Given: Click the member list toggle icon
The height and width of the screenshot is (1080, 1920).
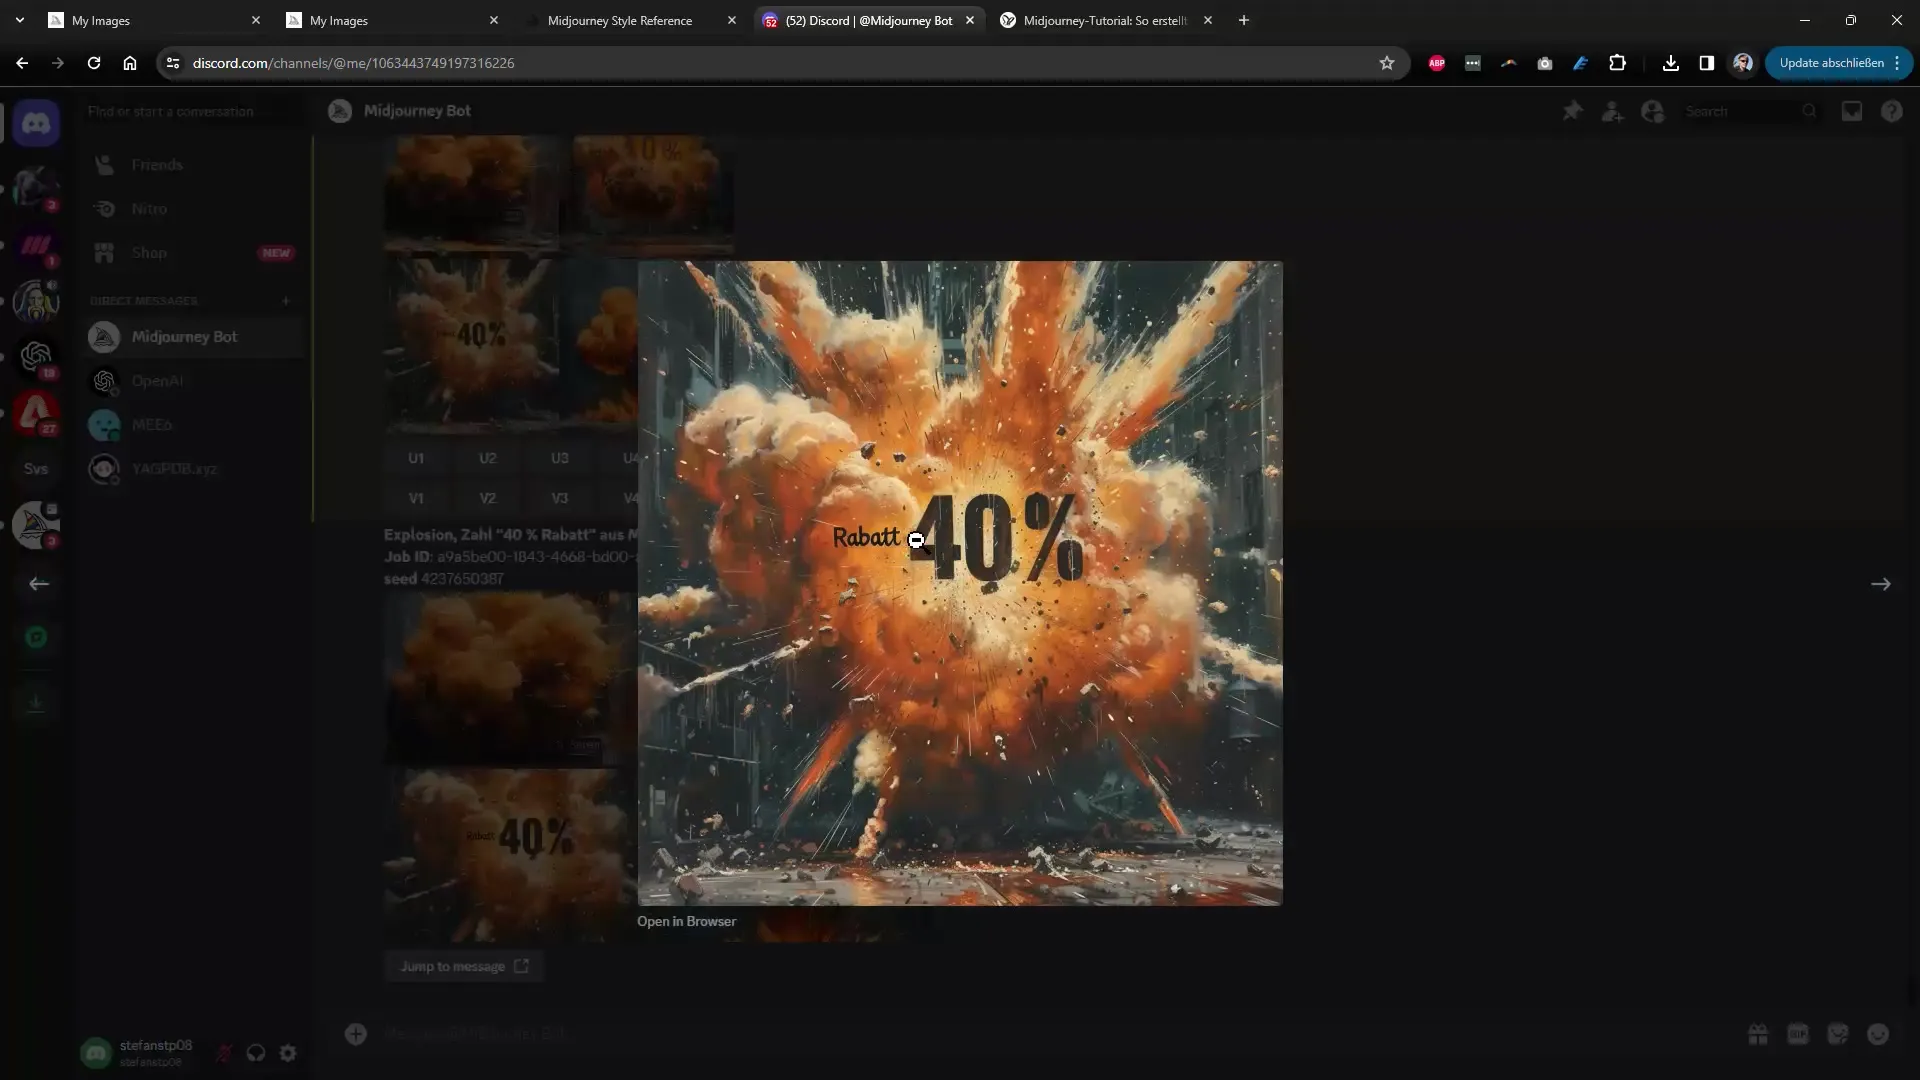Looking at the screenshot, I should coord(1652,111).
